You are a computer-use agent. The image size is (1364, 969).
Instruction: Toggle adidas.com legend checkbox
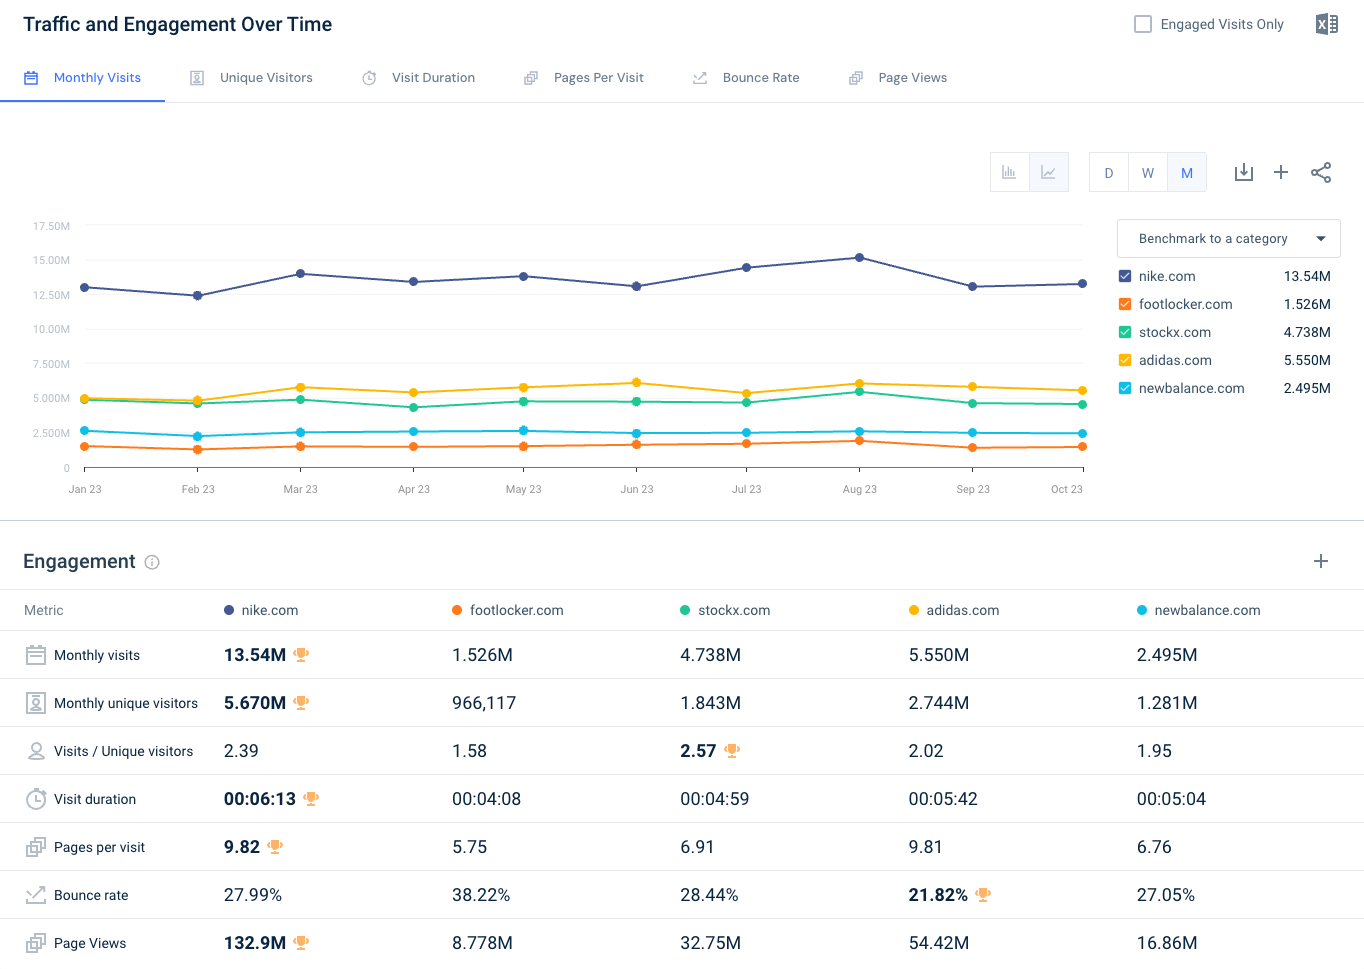pyautogui.click(x=1125, y=360)
